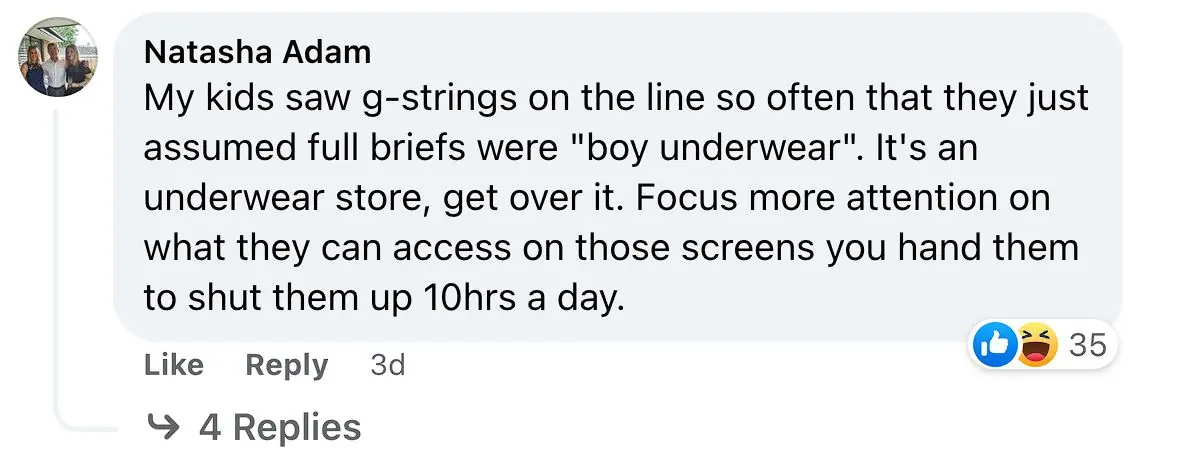Click the curved reply arrow icon
Screen dimensions: 1177x455
161,427
